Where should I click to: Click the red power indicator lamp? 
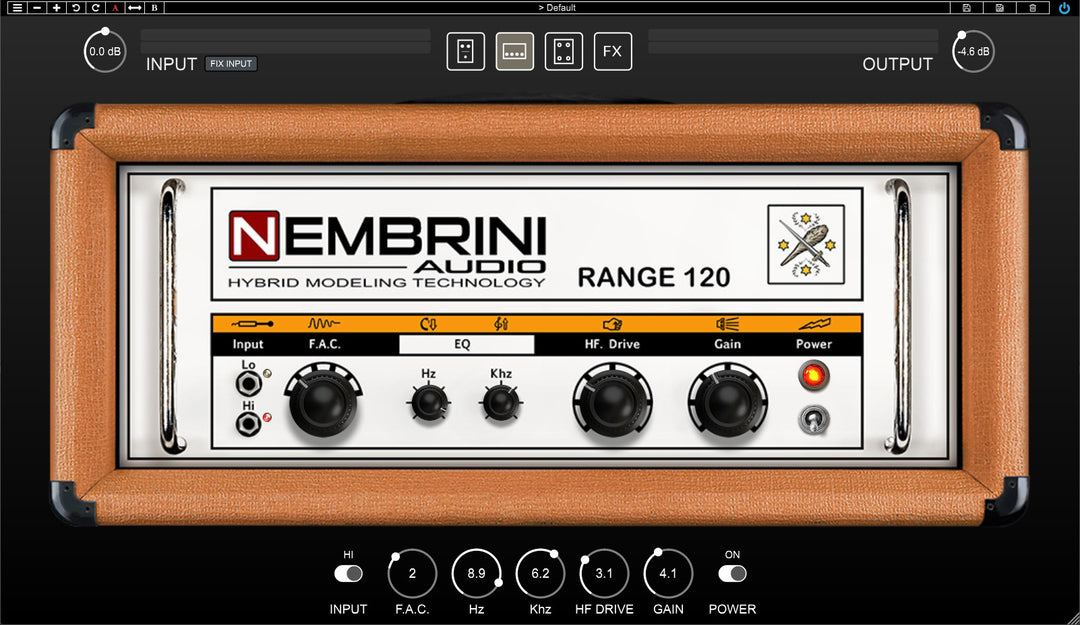pos(813,376)
